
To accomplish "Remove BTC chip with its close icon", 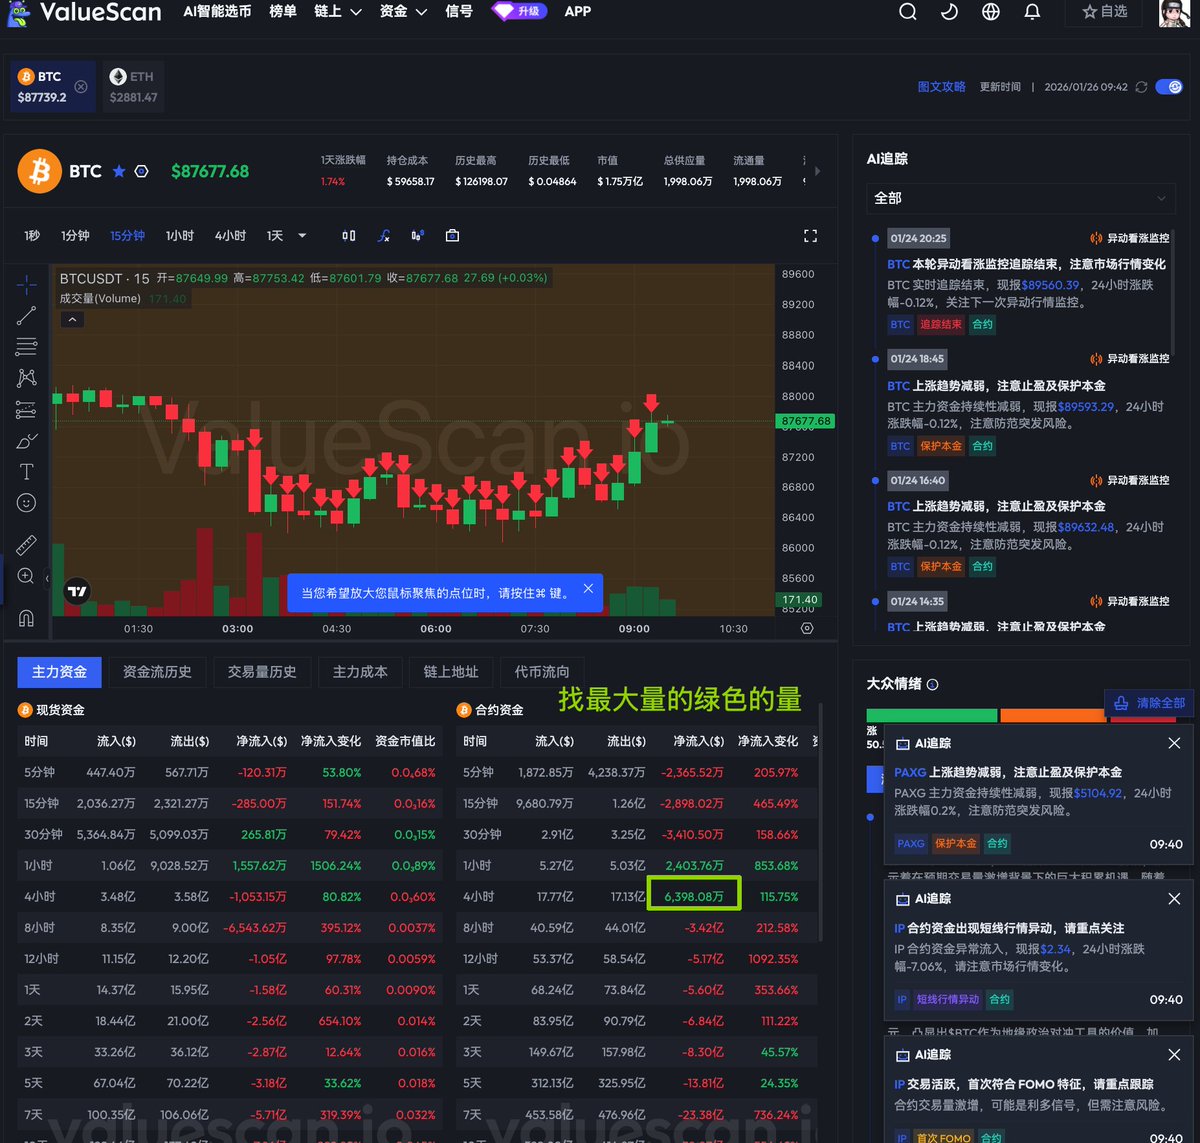I will [81, 87].
